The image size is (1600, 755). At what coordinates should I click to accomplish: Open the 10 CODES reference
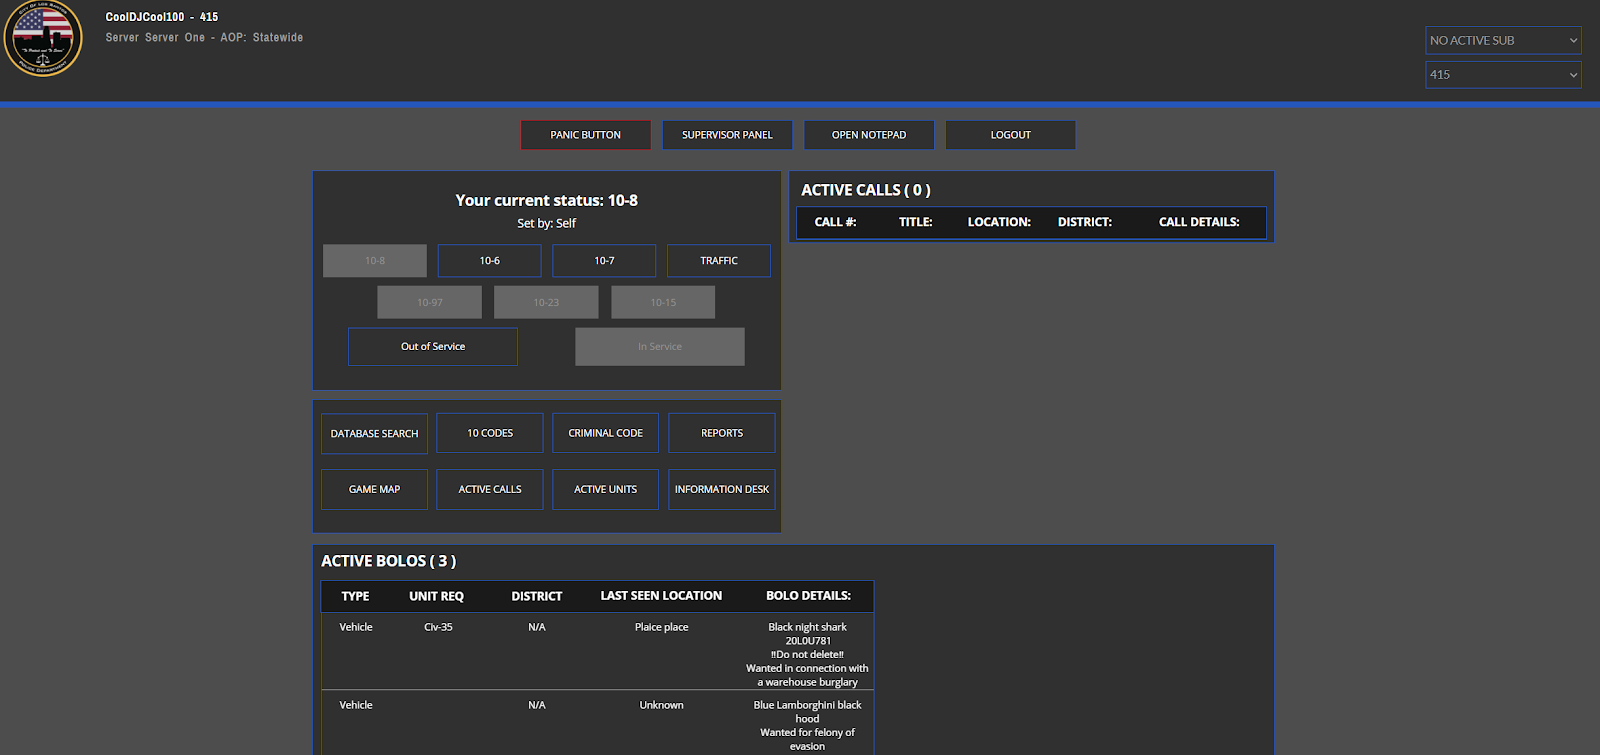[490, 433]
